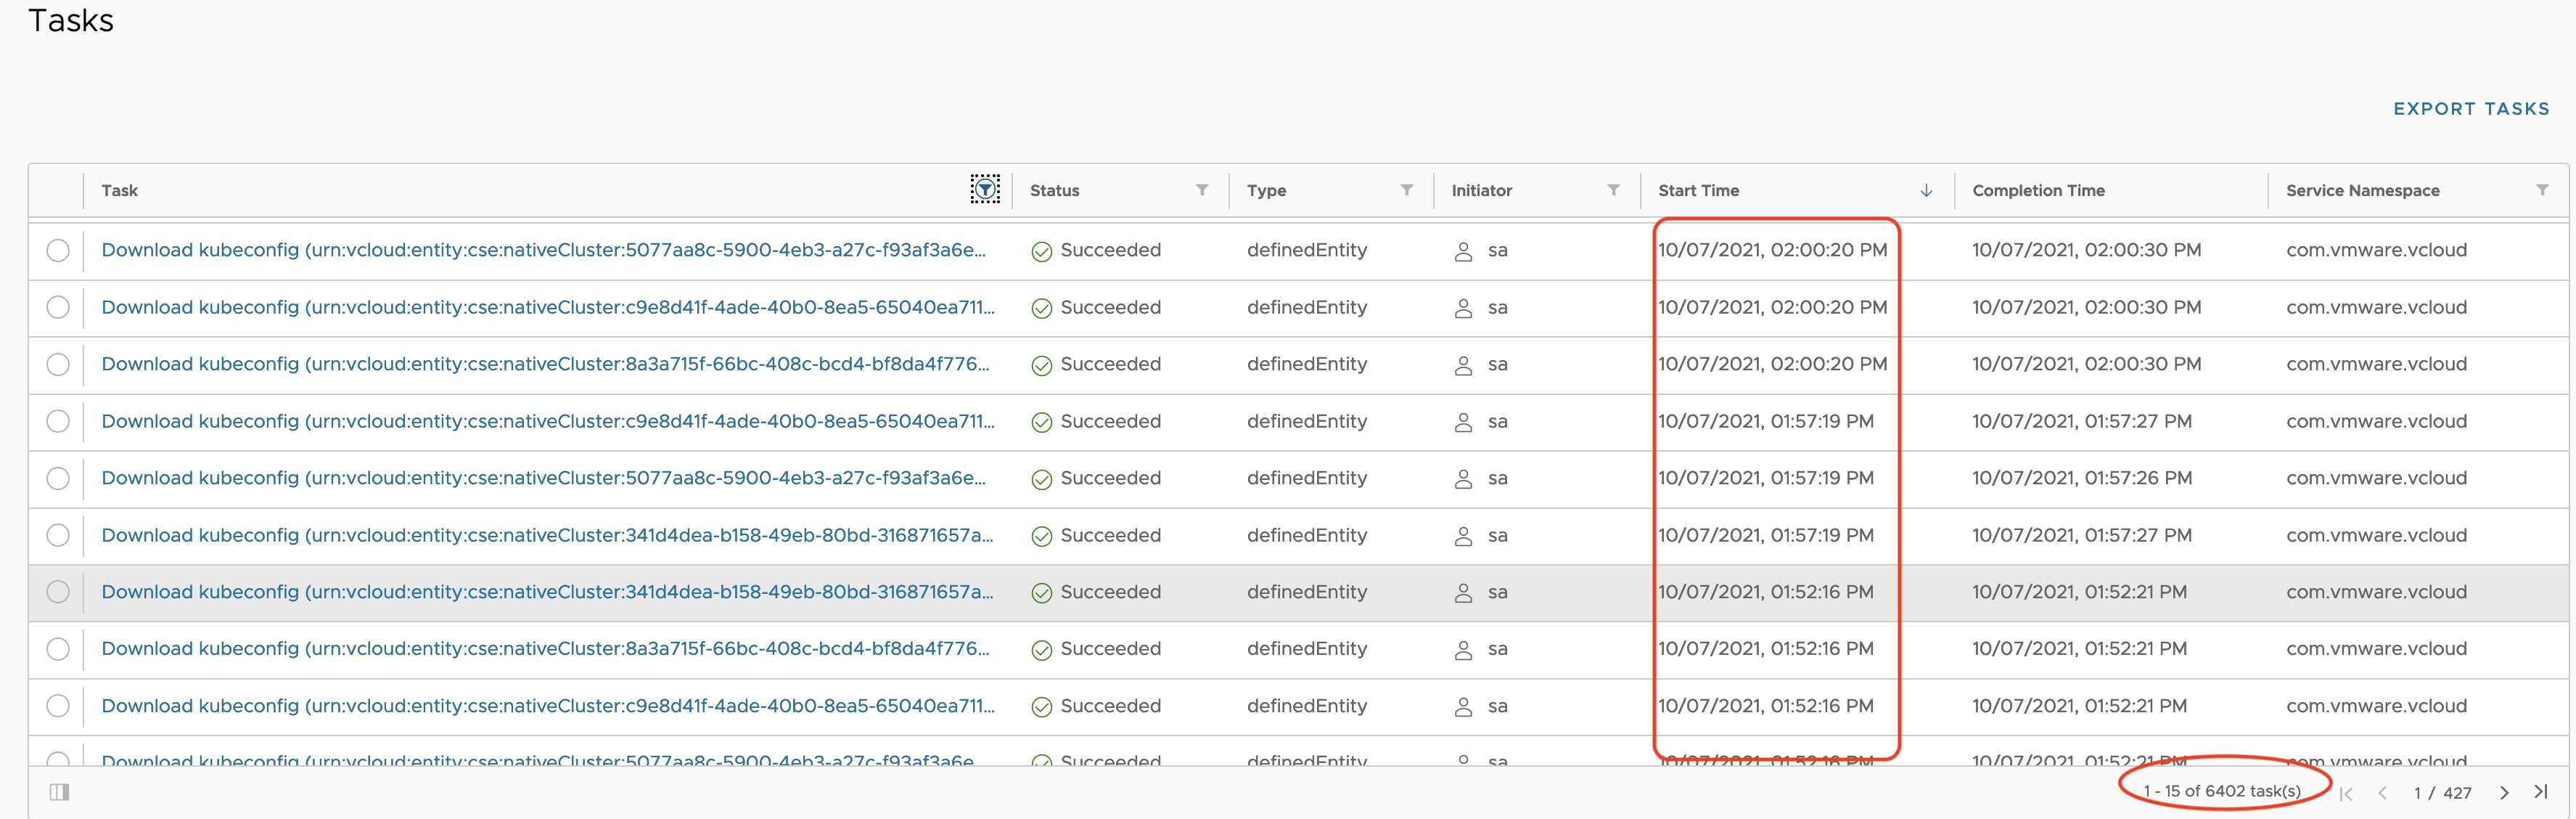Click the column show/hide icon bottom left
The width and height of the screenshot is (2576, 819).
[59, 792]
